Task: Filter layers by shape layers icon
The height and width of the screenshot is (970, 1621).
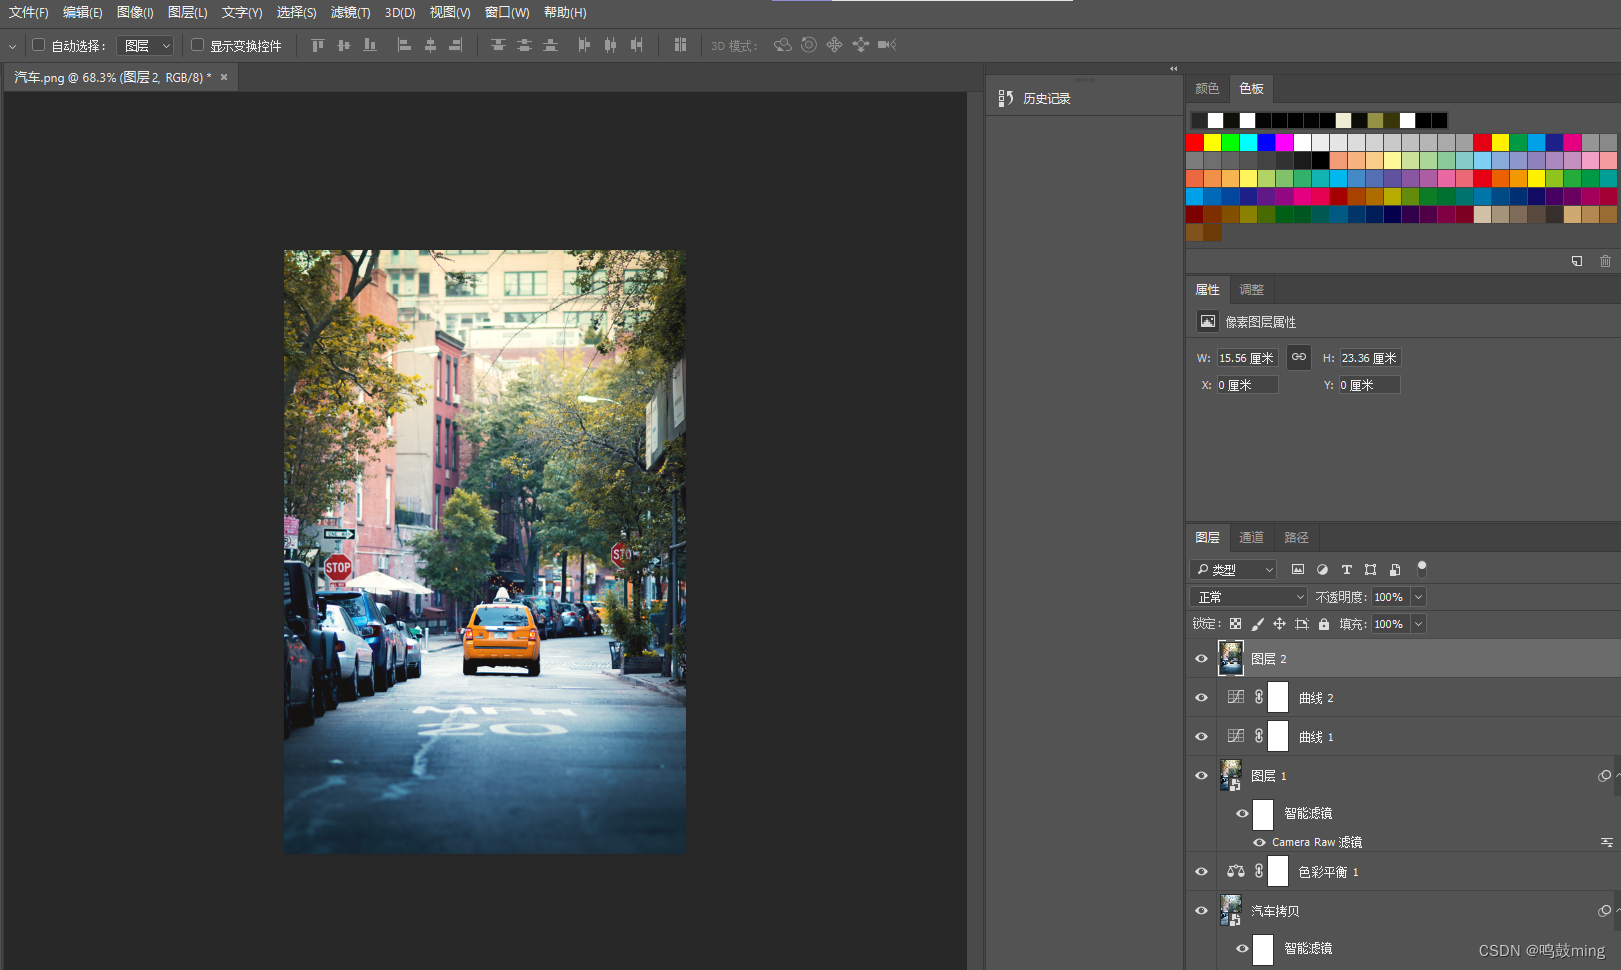Action: pos(1370,569)
